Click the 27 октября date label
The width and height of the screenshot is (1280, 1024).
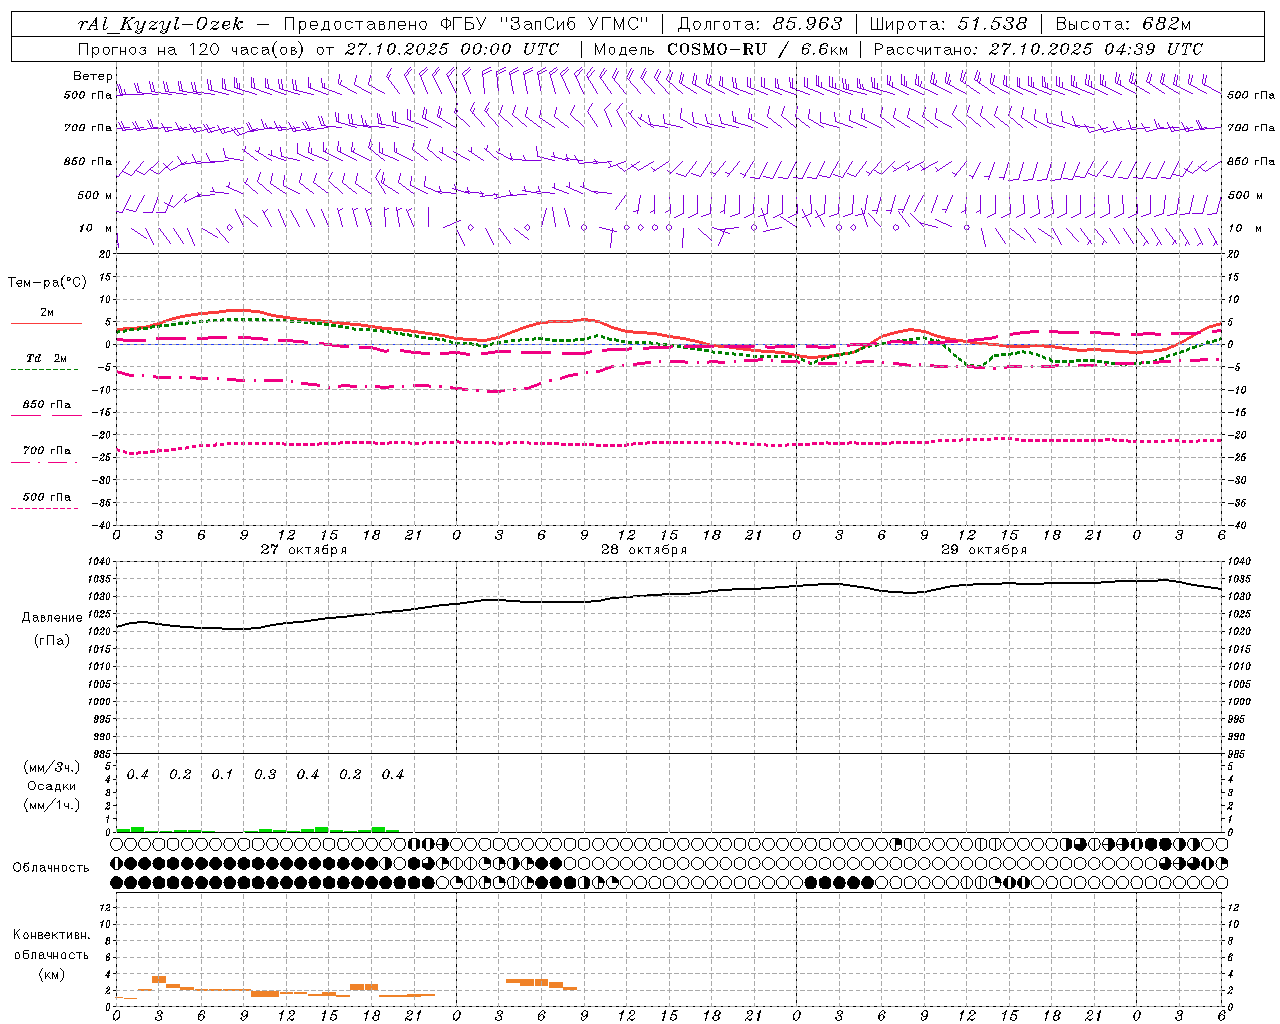click(304, 550)
